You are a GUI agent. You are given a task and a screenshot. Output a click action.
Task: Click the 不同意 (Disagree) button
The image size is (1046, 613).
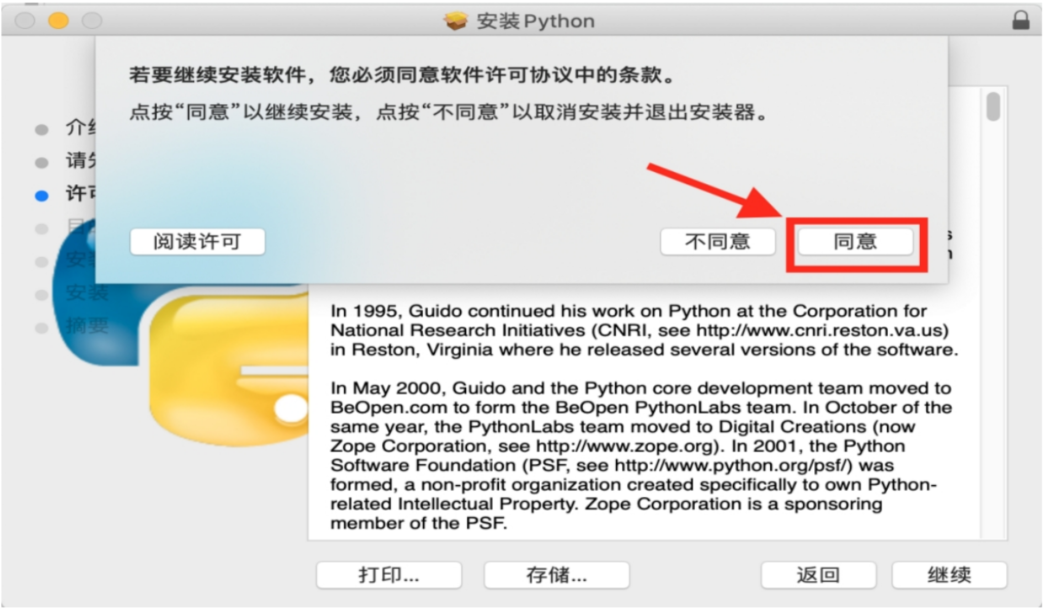718,241
